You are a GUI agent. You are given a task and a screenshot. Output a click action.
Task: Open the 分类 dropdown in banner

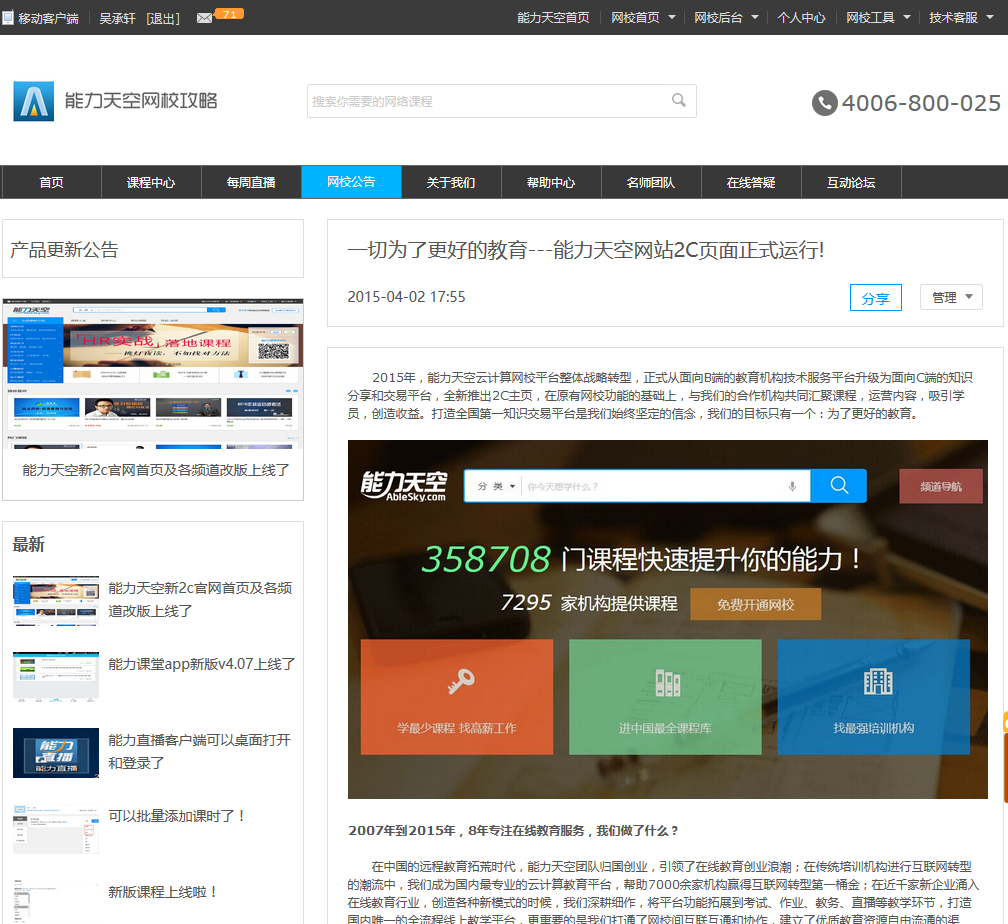click(x=496, y=486)
